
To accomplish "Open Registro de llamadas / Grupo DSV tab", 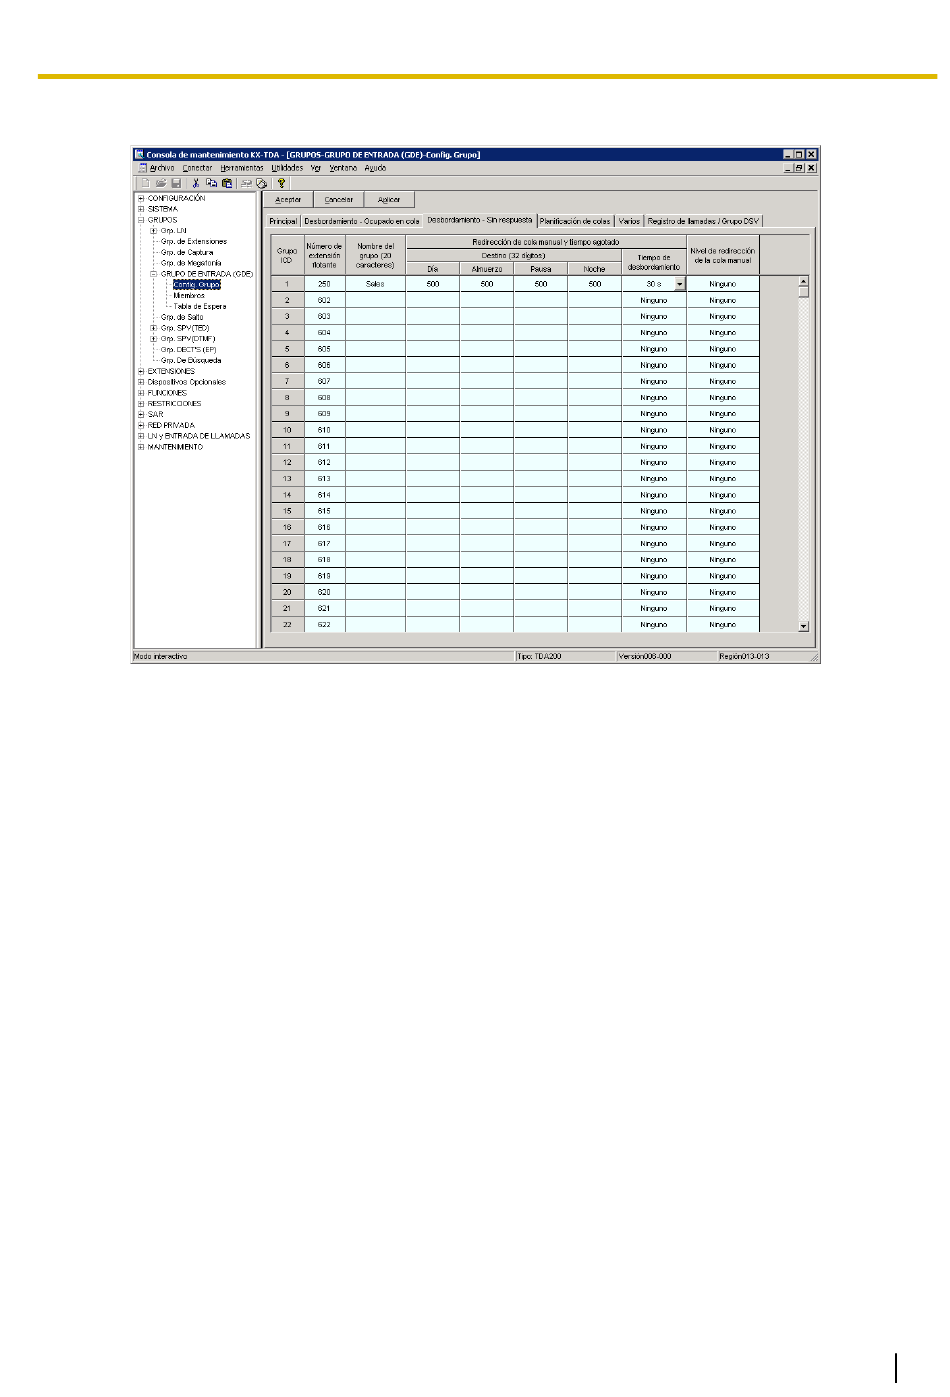I will 703,221.
